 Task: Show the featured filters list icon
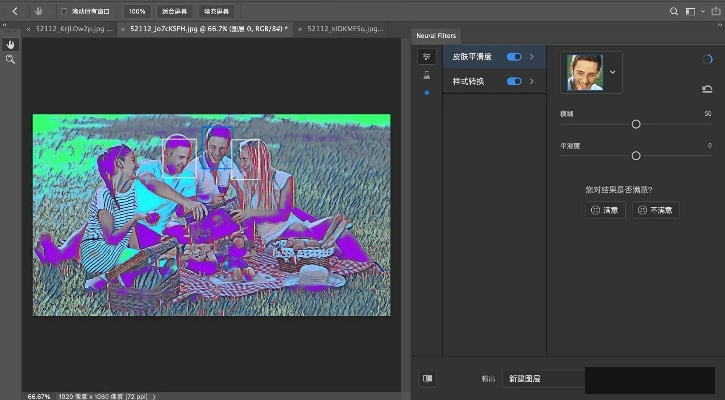(x=427, y=57)
